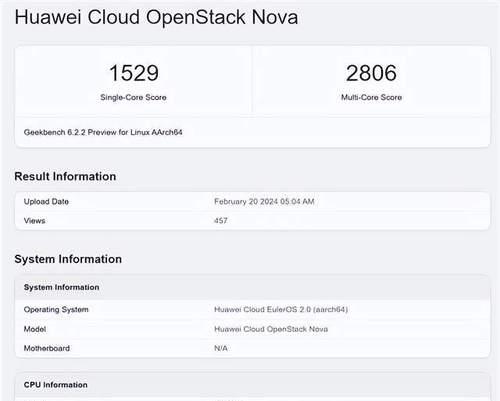Select the Motherboard N/A value
Screen dimensions: 500x401
(x=221, y=348)
